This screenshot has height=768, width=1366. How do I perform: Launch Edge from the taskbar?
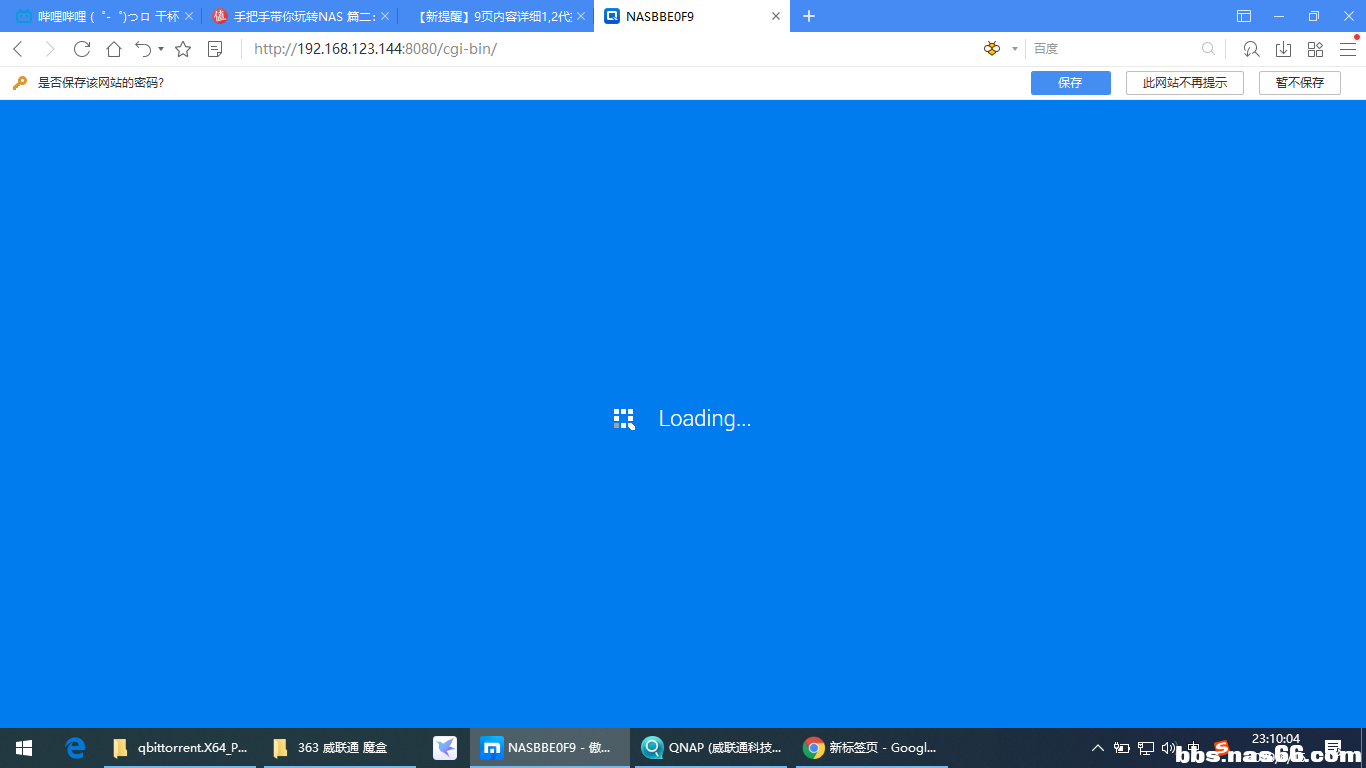pos(75,748)
